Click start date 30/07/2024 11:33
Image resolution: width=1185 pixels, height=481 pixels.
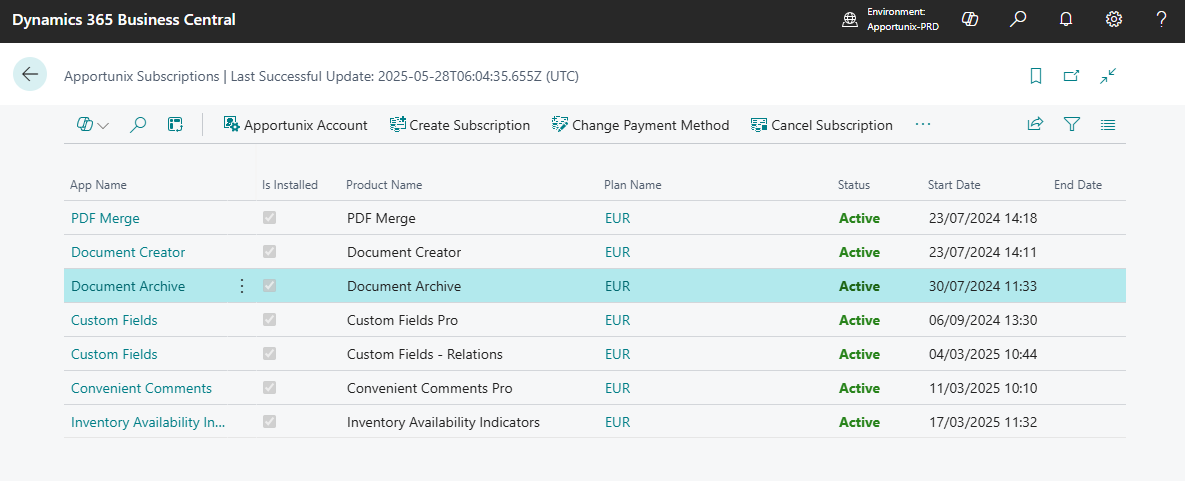(982, 286)
